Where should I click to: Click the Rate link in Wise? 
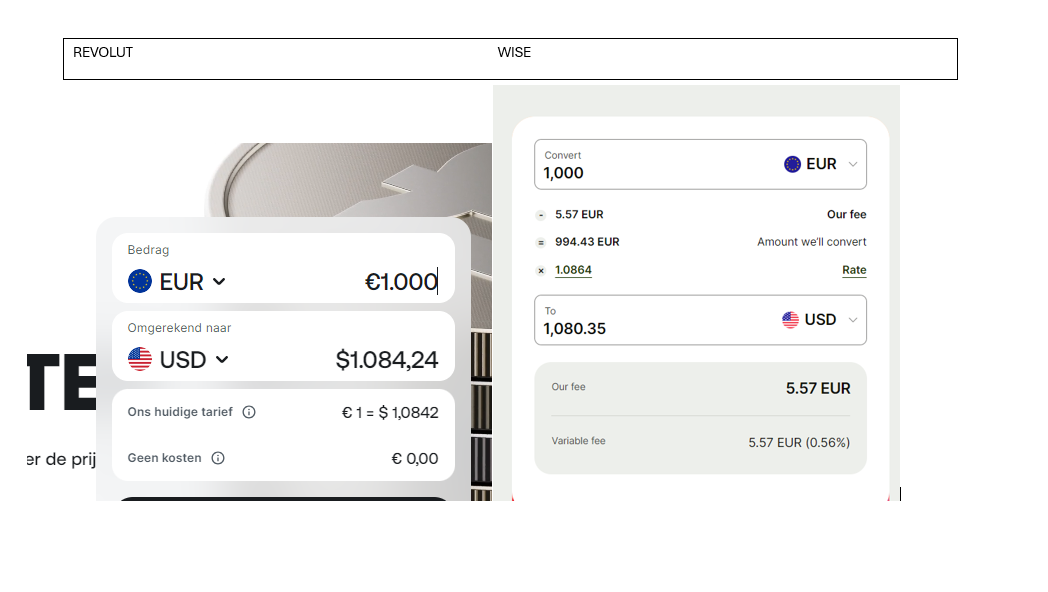point(854,270)
